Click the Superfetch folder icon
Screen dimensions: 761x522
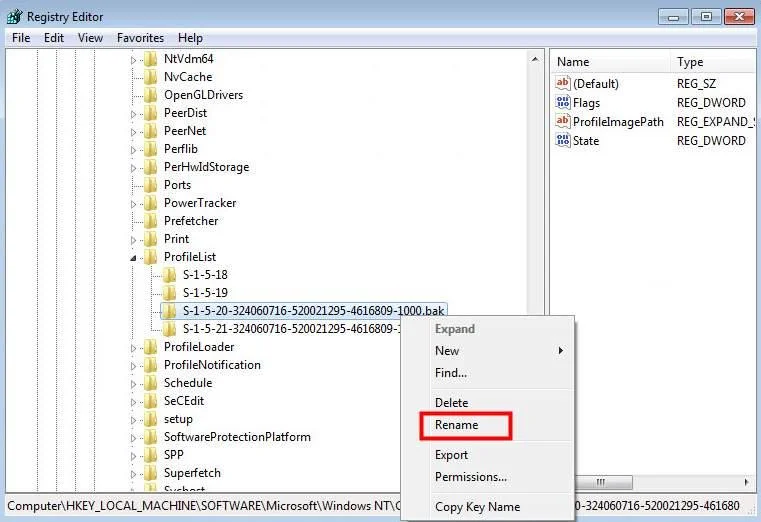pos(151,473)
